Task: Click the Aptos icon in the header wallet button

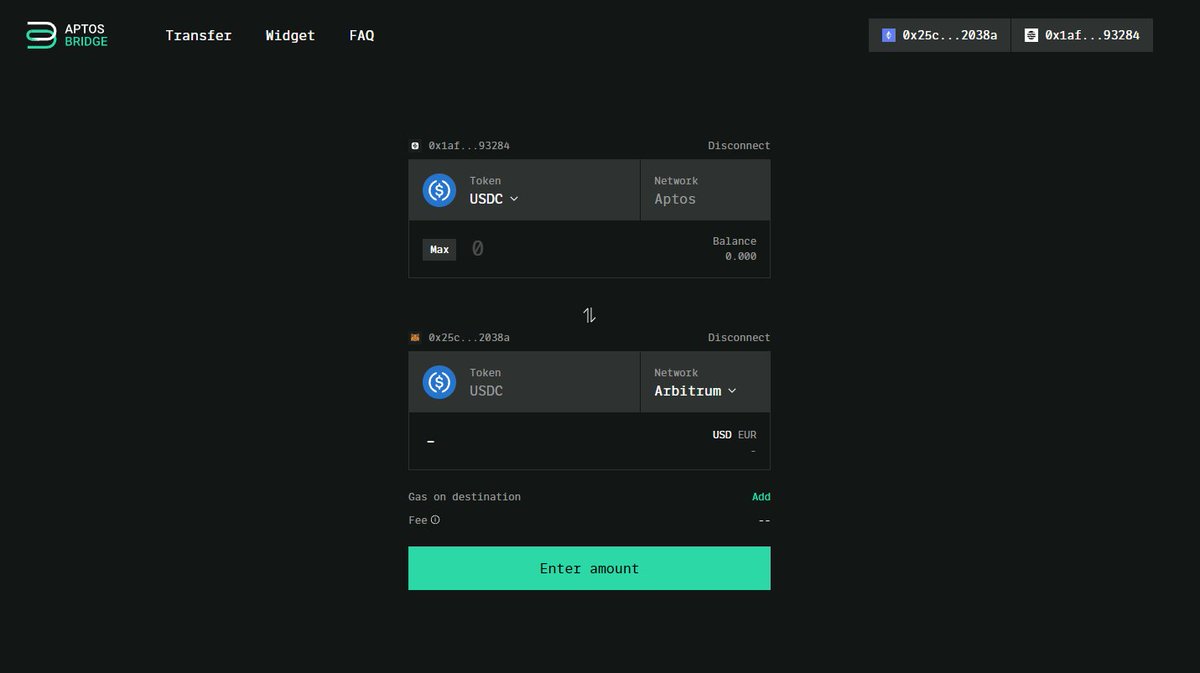Action: pos(1031,35)
